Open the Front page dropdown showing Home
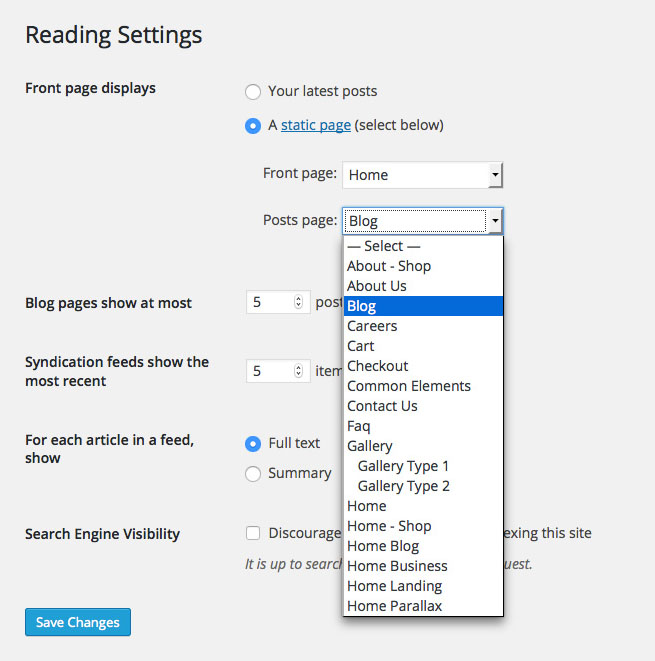The width and height of the screenshot is (655, 661). coord(423,175)
